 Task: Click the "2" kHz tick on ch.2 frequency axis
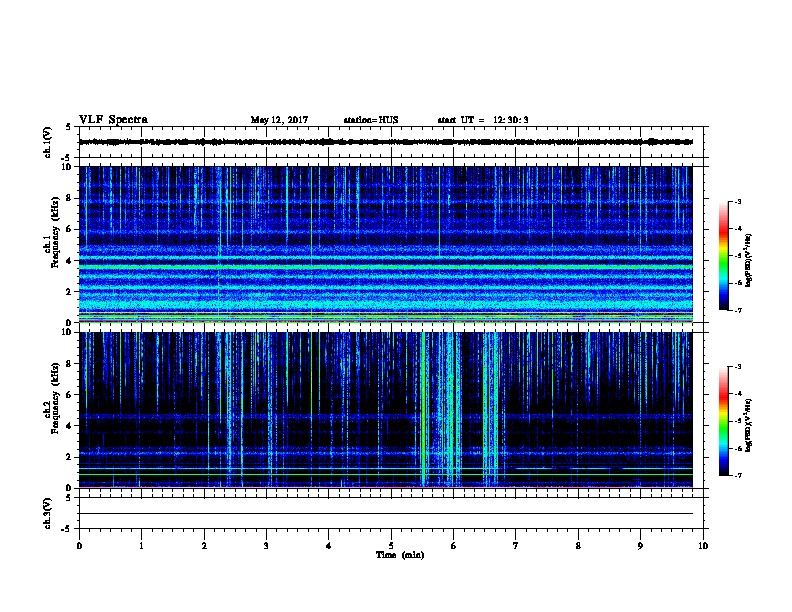[70, 457]
